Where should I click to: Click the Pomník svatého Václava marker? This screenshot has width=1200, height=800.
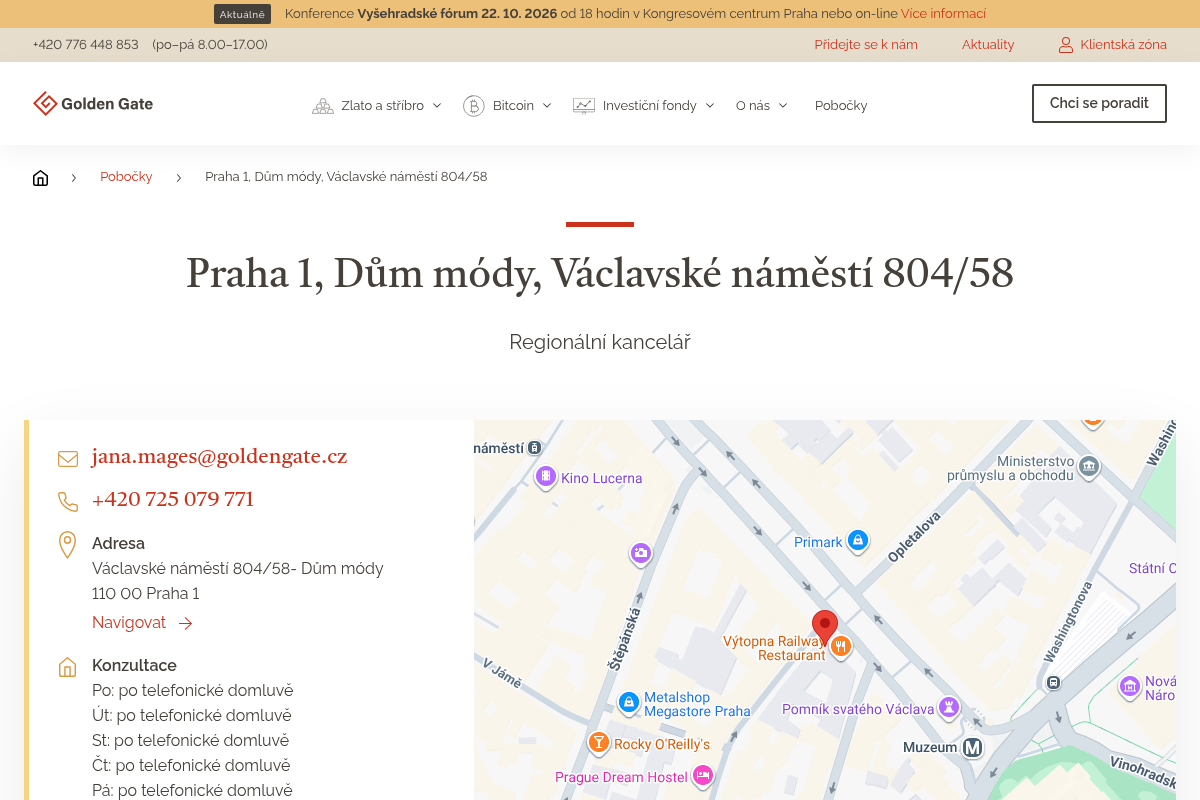click(x=949, y=708)
